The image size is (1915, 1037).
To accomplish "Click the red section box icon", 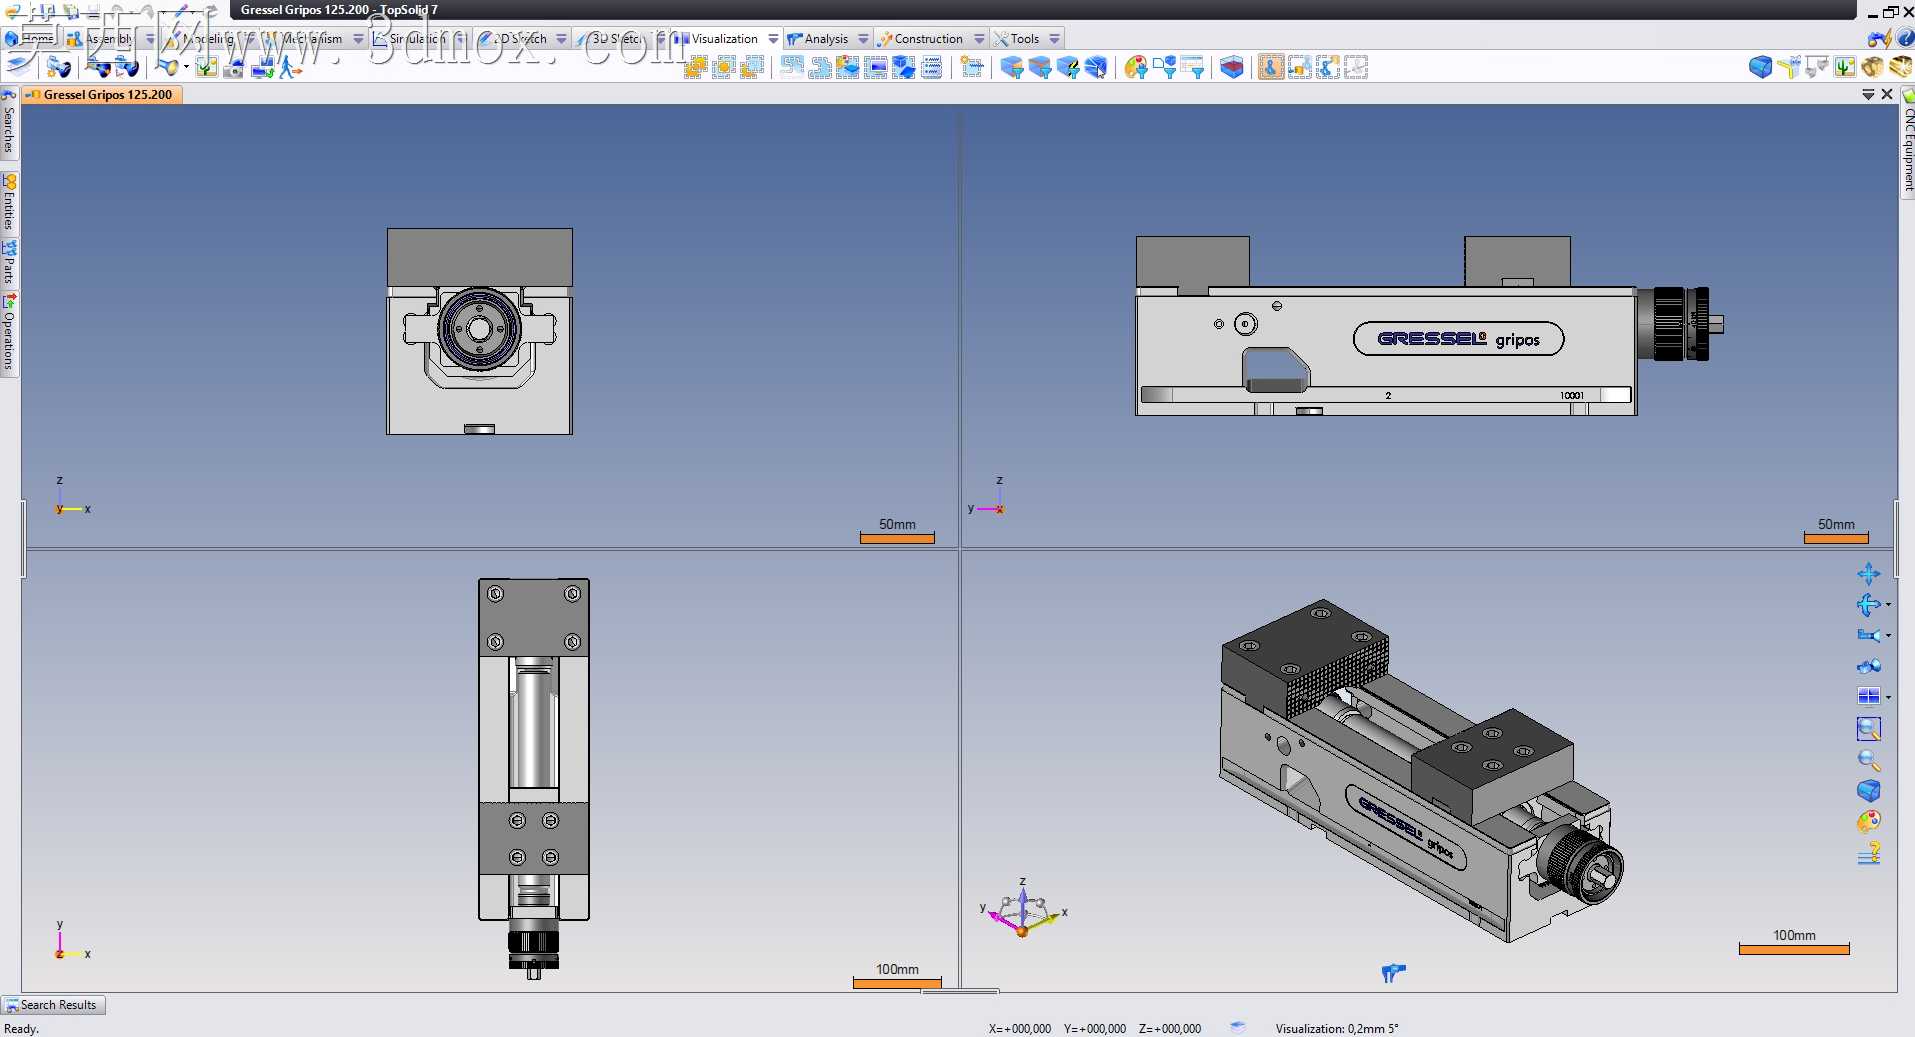I will 1232,67.
